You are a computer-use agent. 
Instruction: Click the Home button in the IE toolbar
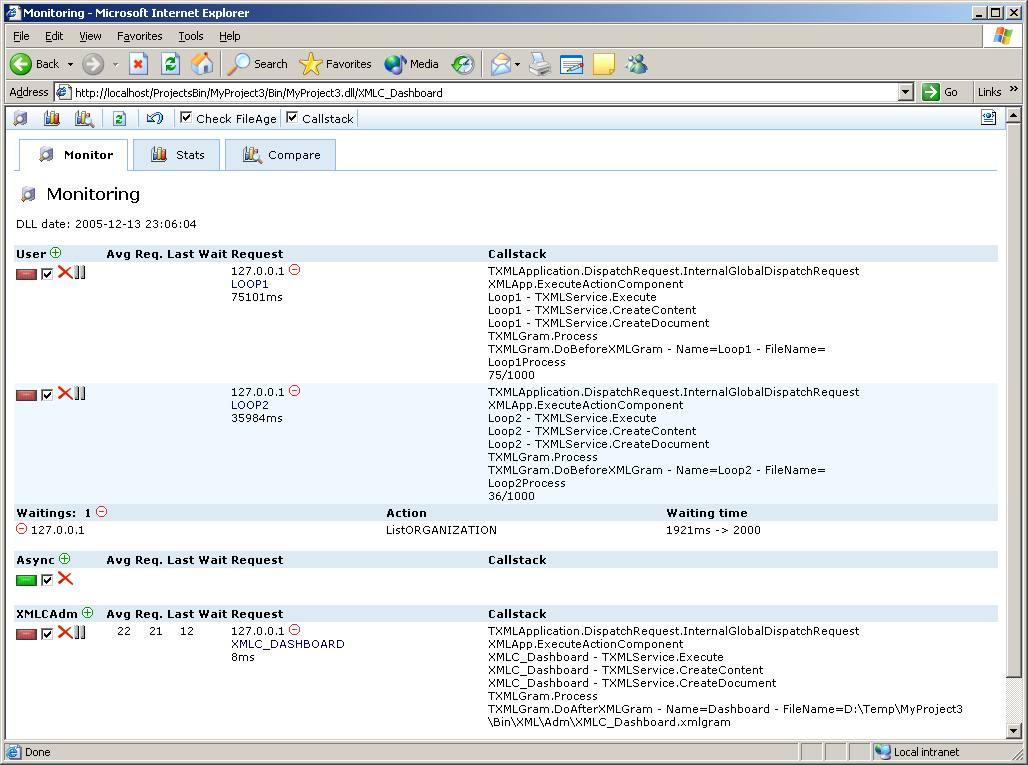(x=202, y=64)
